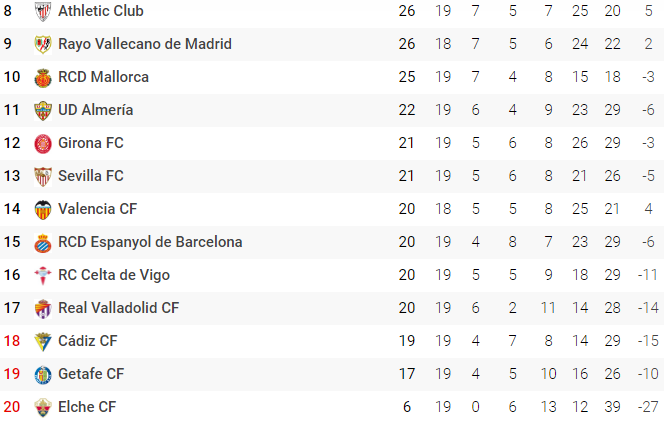Viewport: 664px width, 424px height.
Task: Click the red position number 18
Action: coord(12,341)
